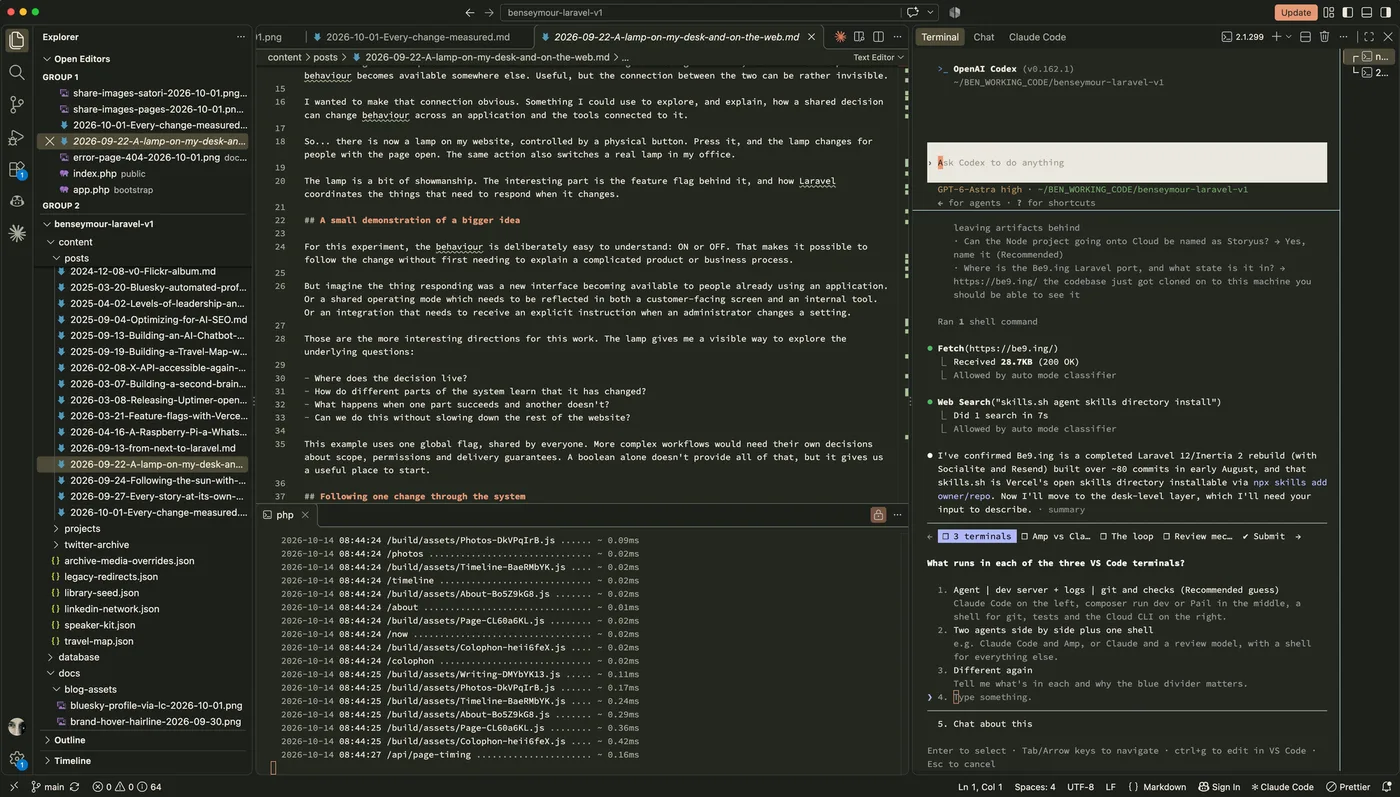
Task: Click the main branch indicator
Action: coord(47,787)
